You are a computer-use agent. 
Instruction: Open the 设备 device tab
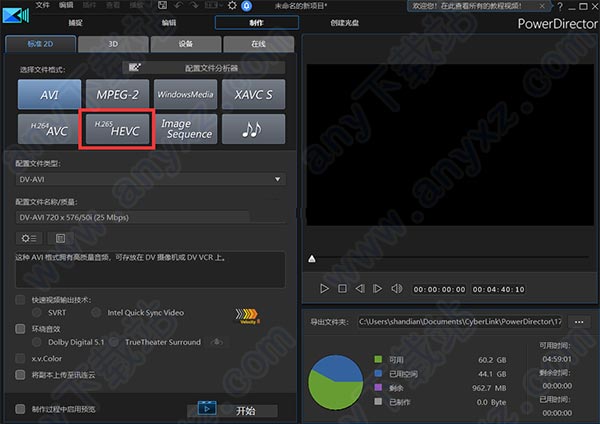186,44
